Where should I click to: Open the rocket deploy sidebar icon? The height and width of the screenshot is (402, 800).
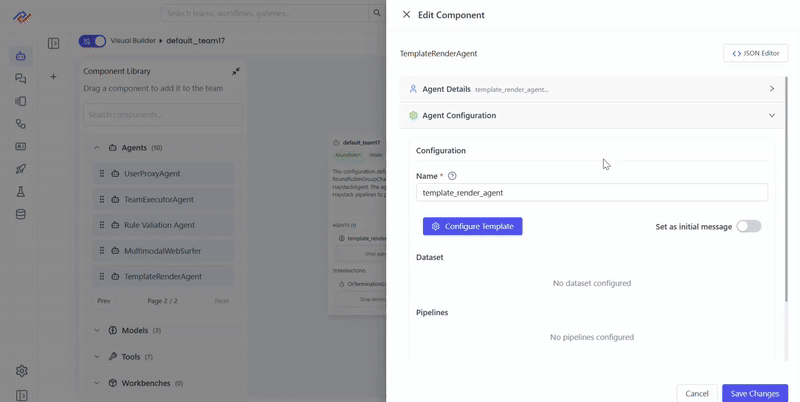click(x=21, y=169)
